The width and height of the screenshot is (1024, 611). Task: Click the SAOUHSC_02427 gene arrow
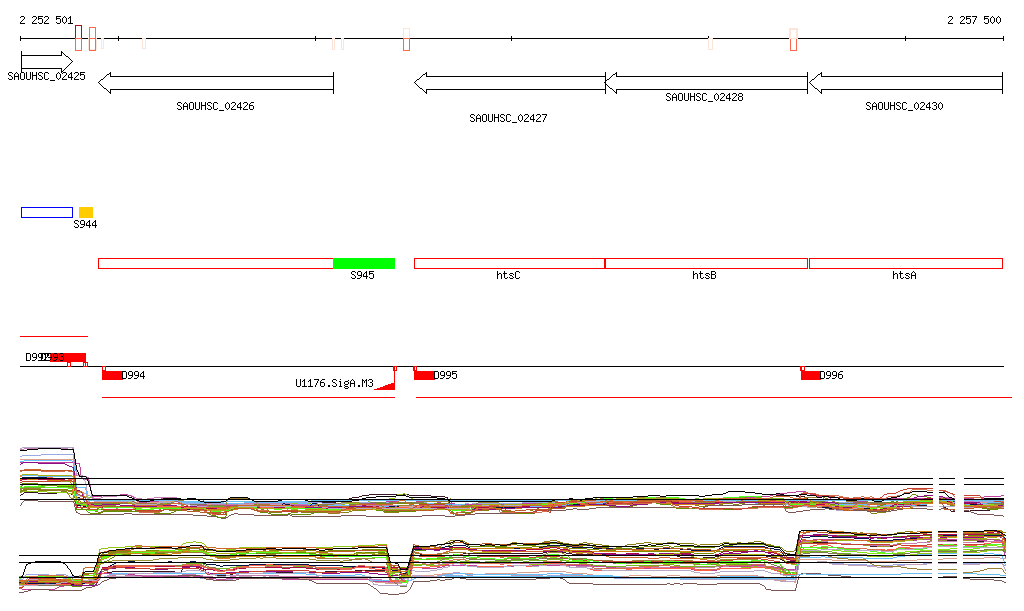(x=510, y=83)
